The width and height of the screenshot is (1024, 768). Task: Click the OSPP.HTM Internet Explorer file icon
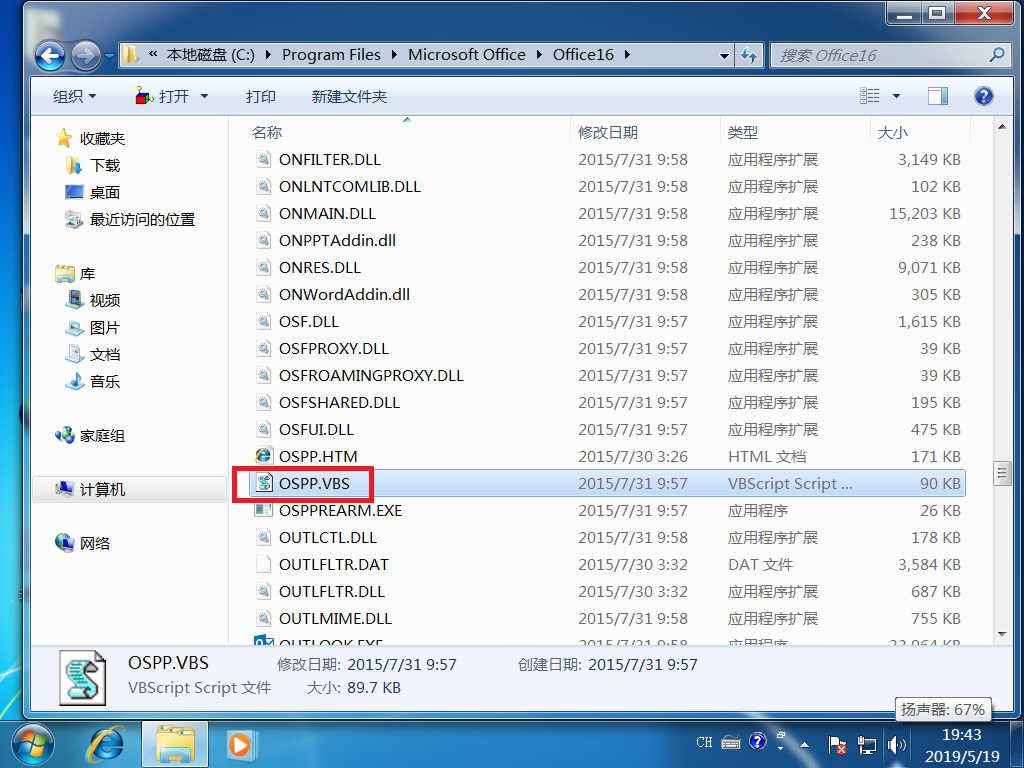click(263, 456)
